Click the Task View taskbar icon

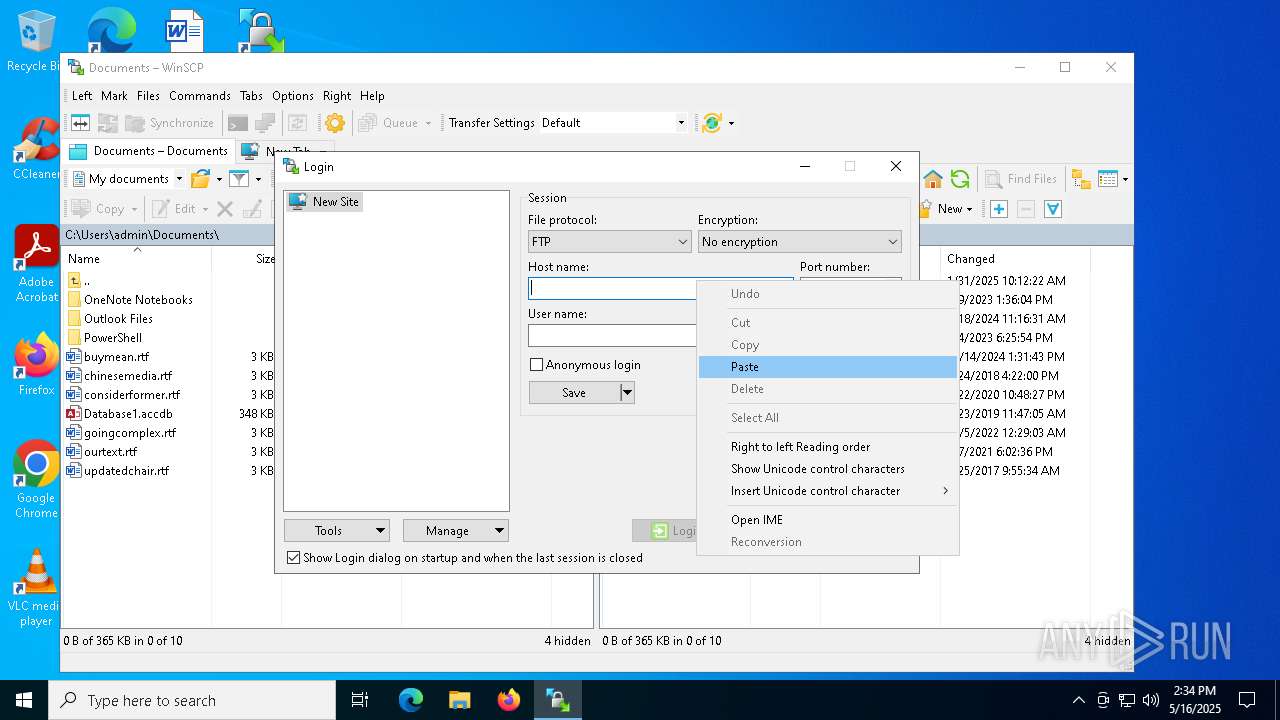(360, 700)
